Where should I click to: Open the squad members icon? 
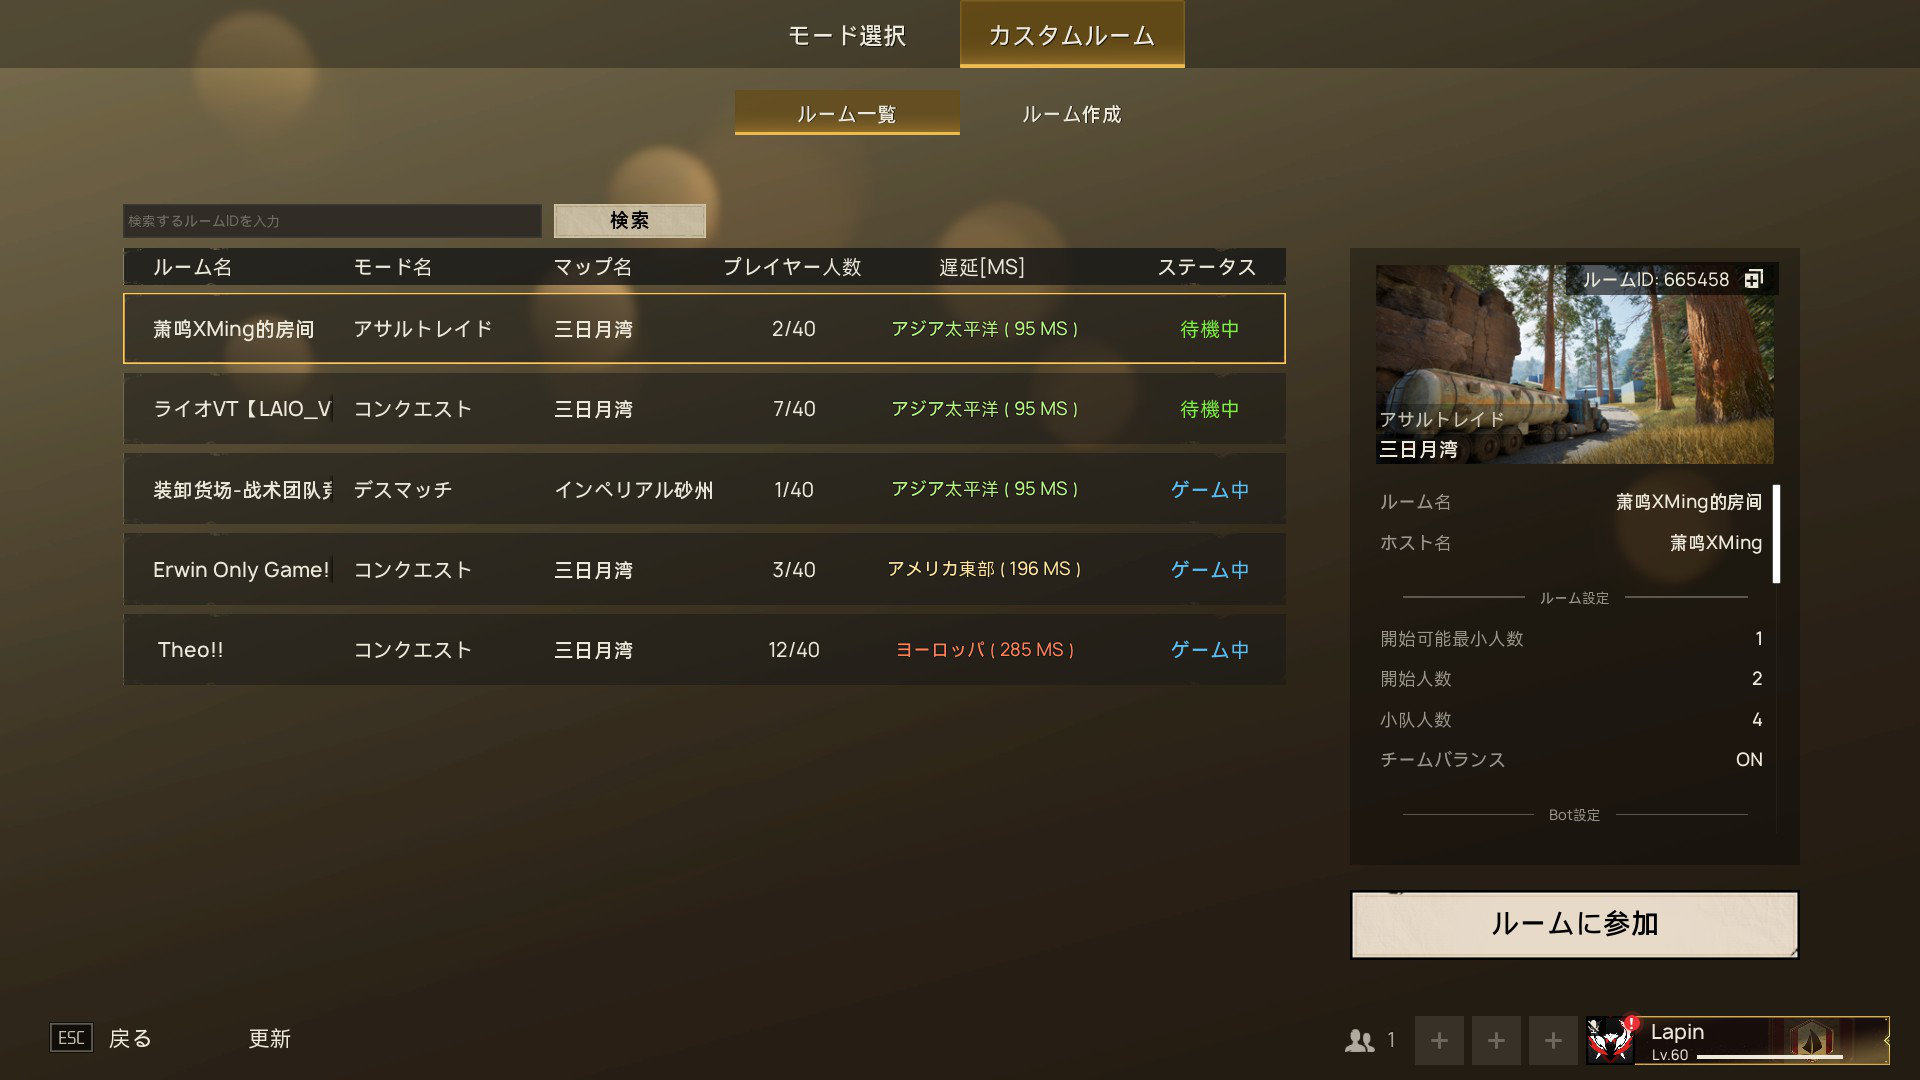pos(1360,1040)
